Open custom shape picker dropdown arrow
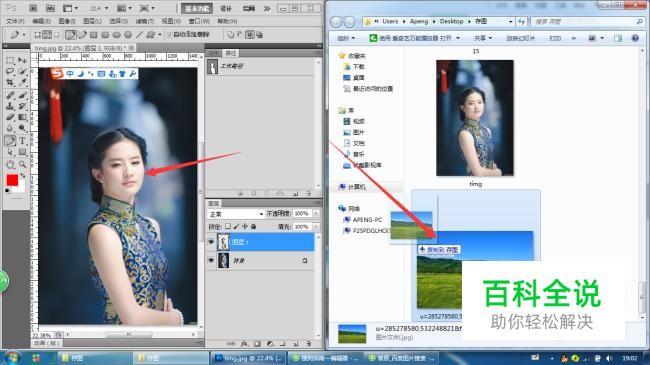The height and width of the screenshot is (365, 650). [160, 35]
